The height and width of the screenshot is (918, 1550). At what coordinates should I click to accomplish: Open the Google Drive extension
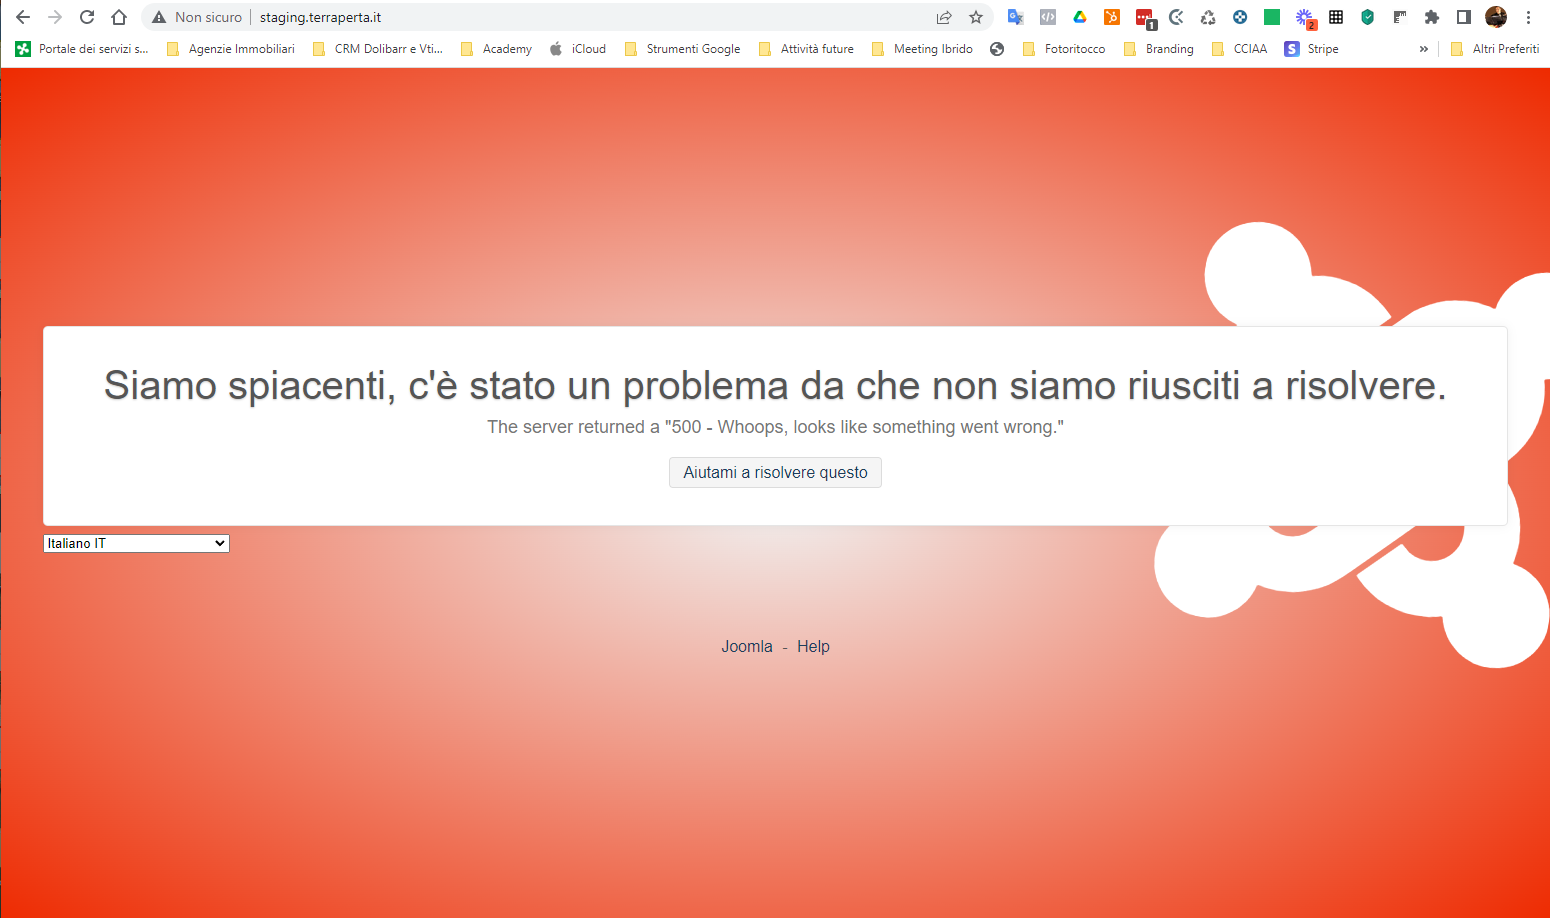tap(1080, 17)
